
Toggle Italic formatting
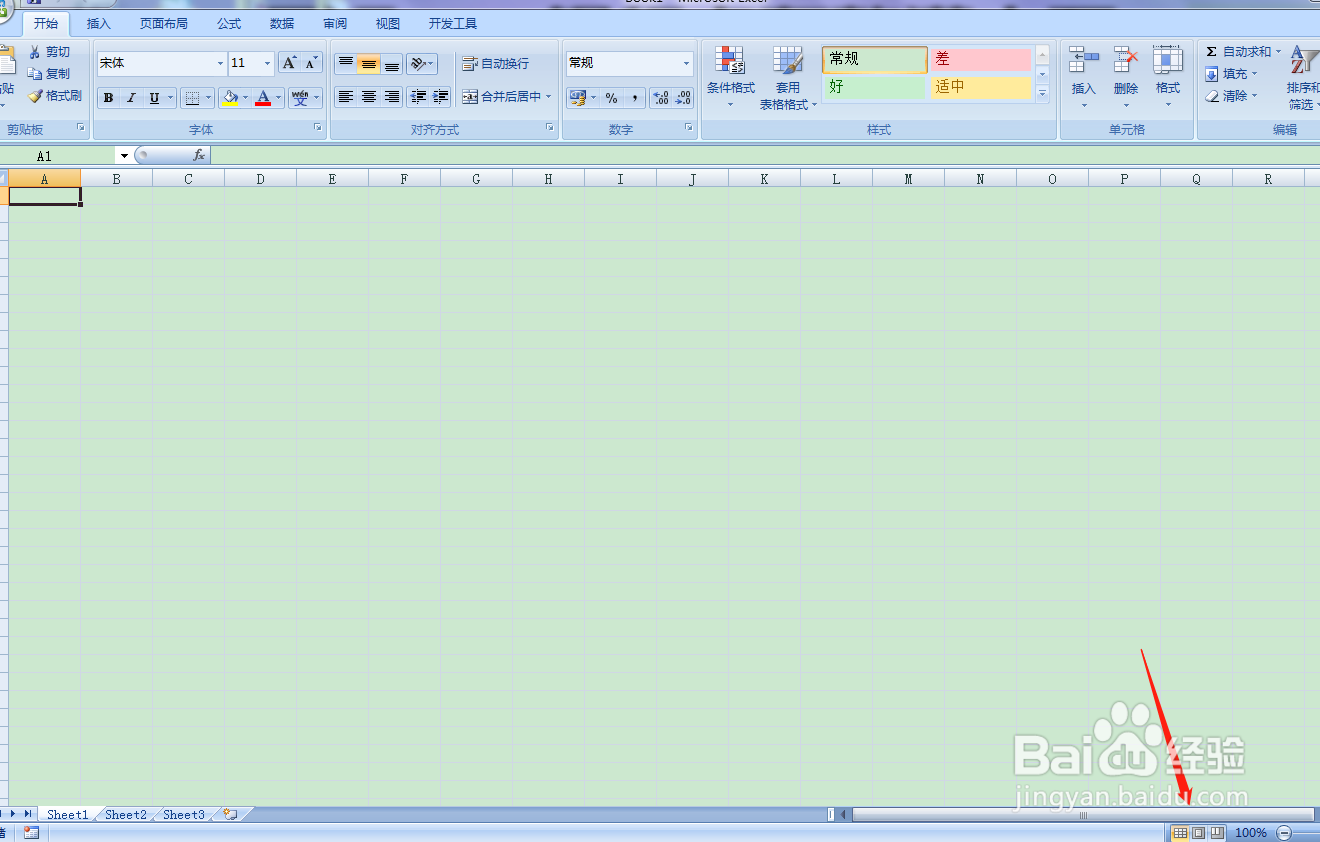131,98
